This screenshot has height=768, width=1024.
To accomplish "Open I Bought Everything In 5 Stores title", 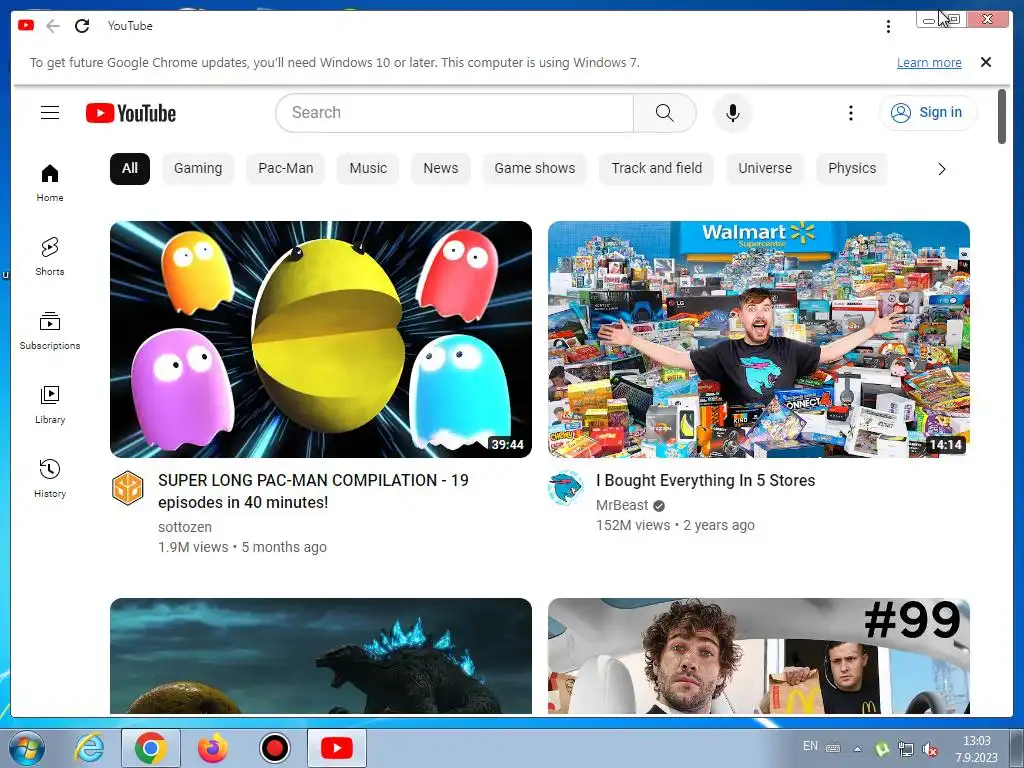I will click(x=705, y=481).
